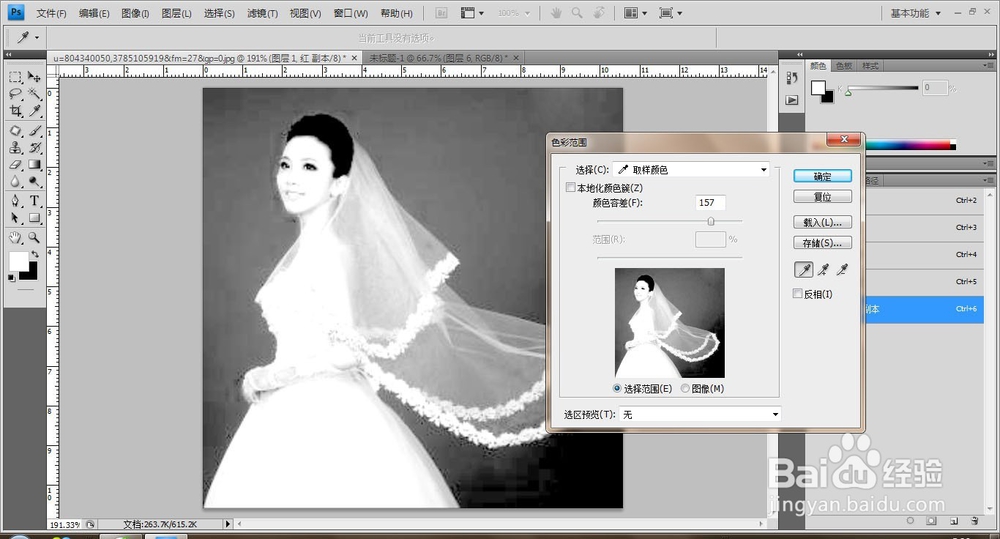Open the Actions panel icon
The height and width of the screenshot is (539, 1000).
tap(791, 100)
